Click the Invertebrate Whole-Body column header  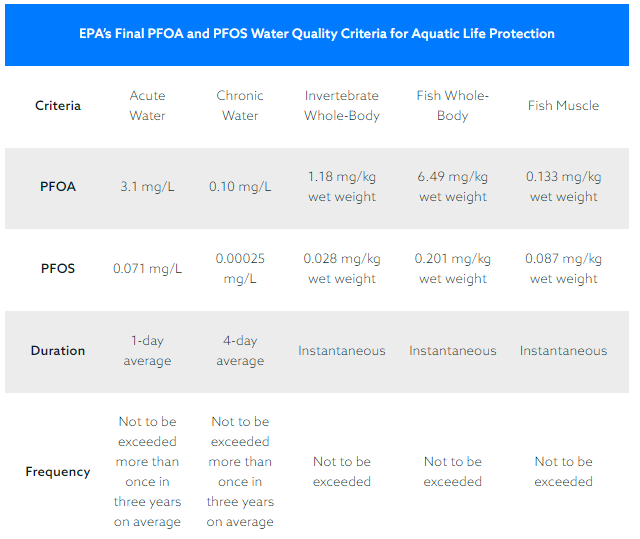coord(342,106)
